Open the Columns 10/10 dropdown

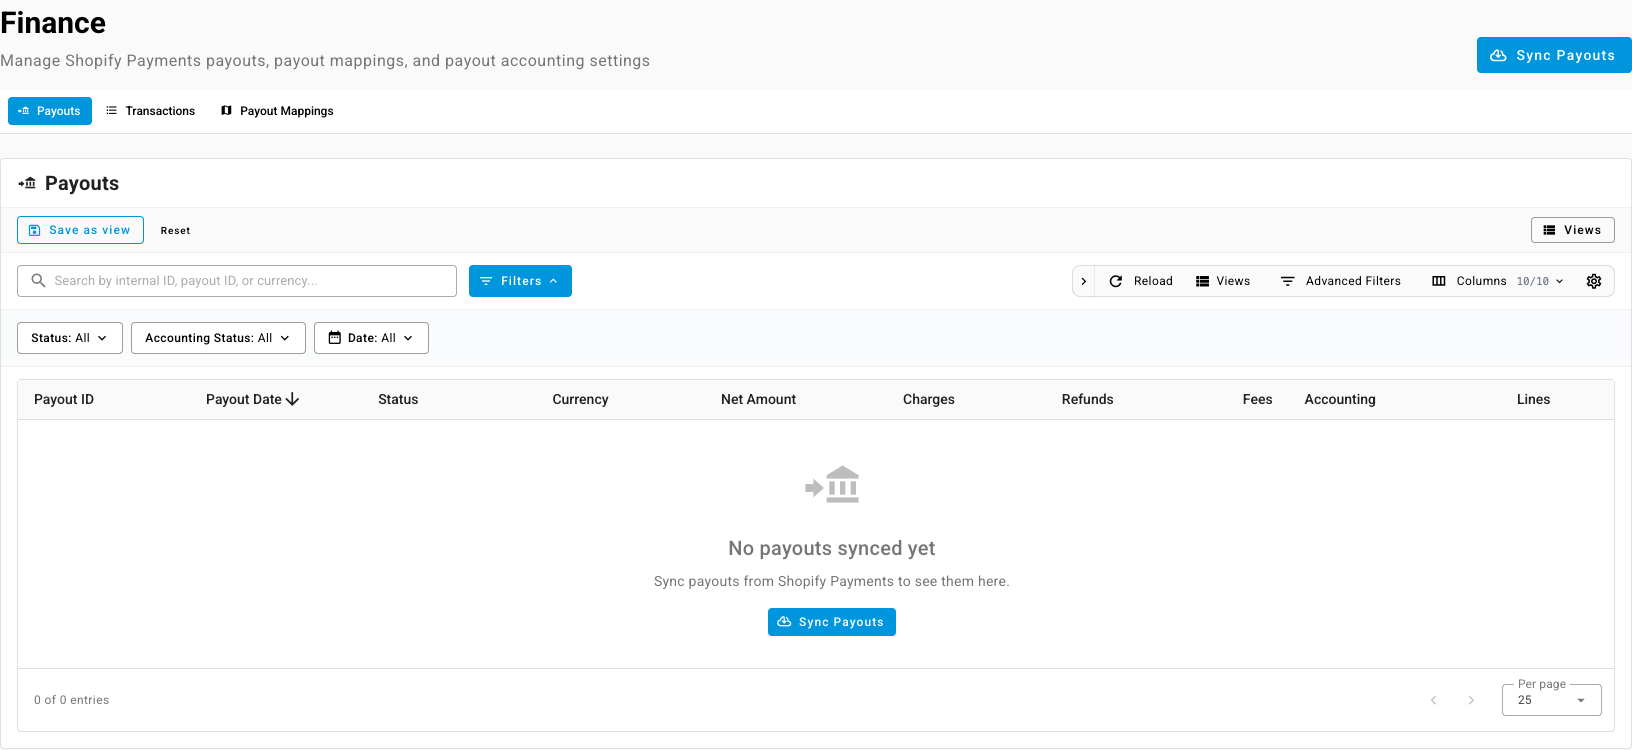click(1498, 281)
